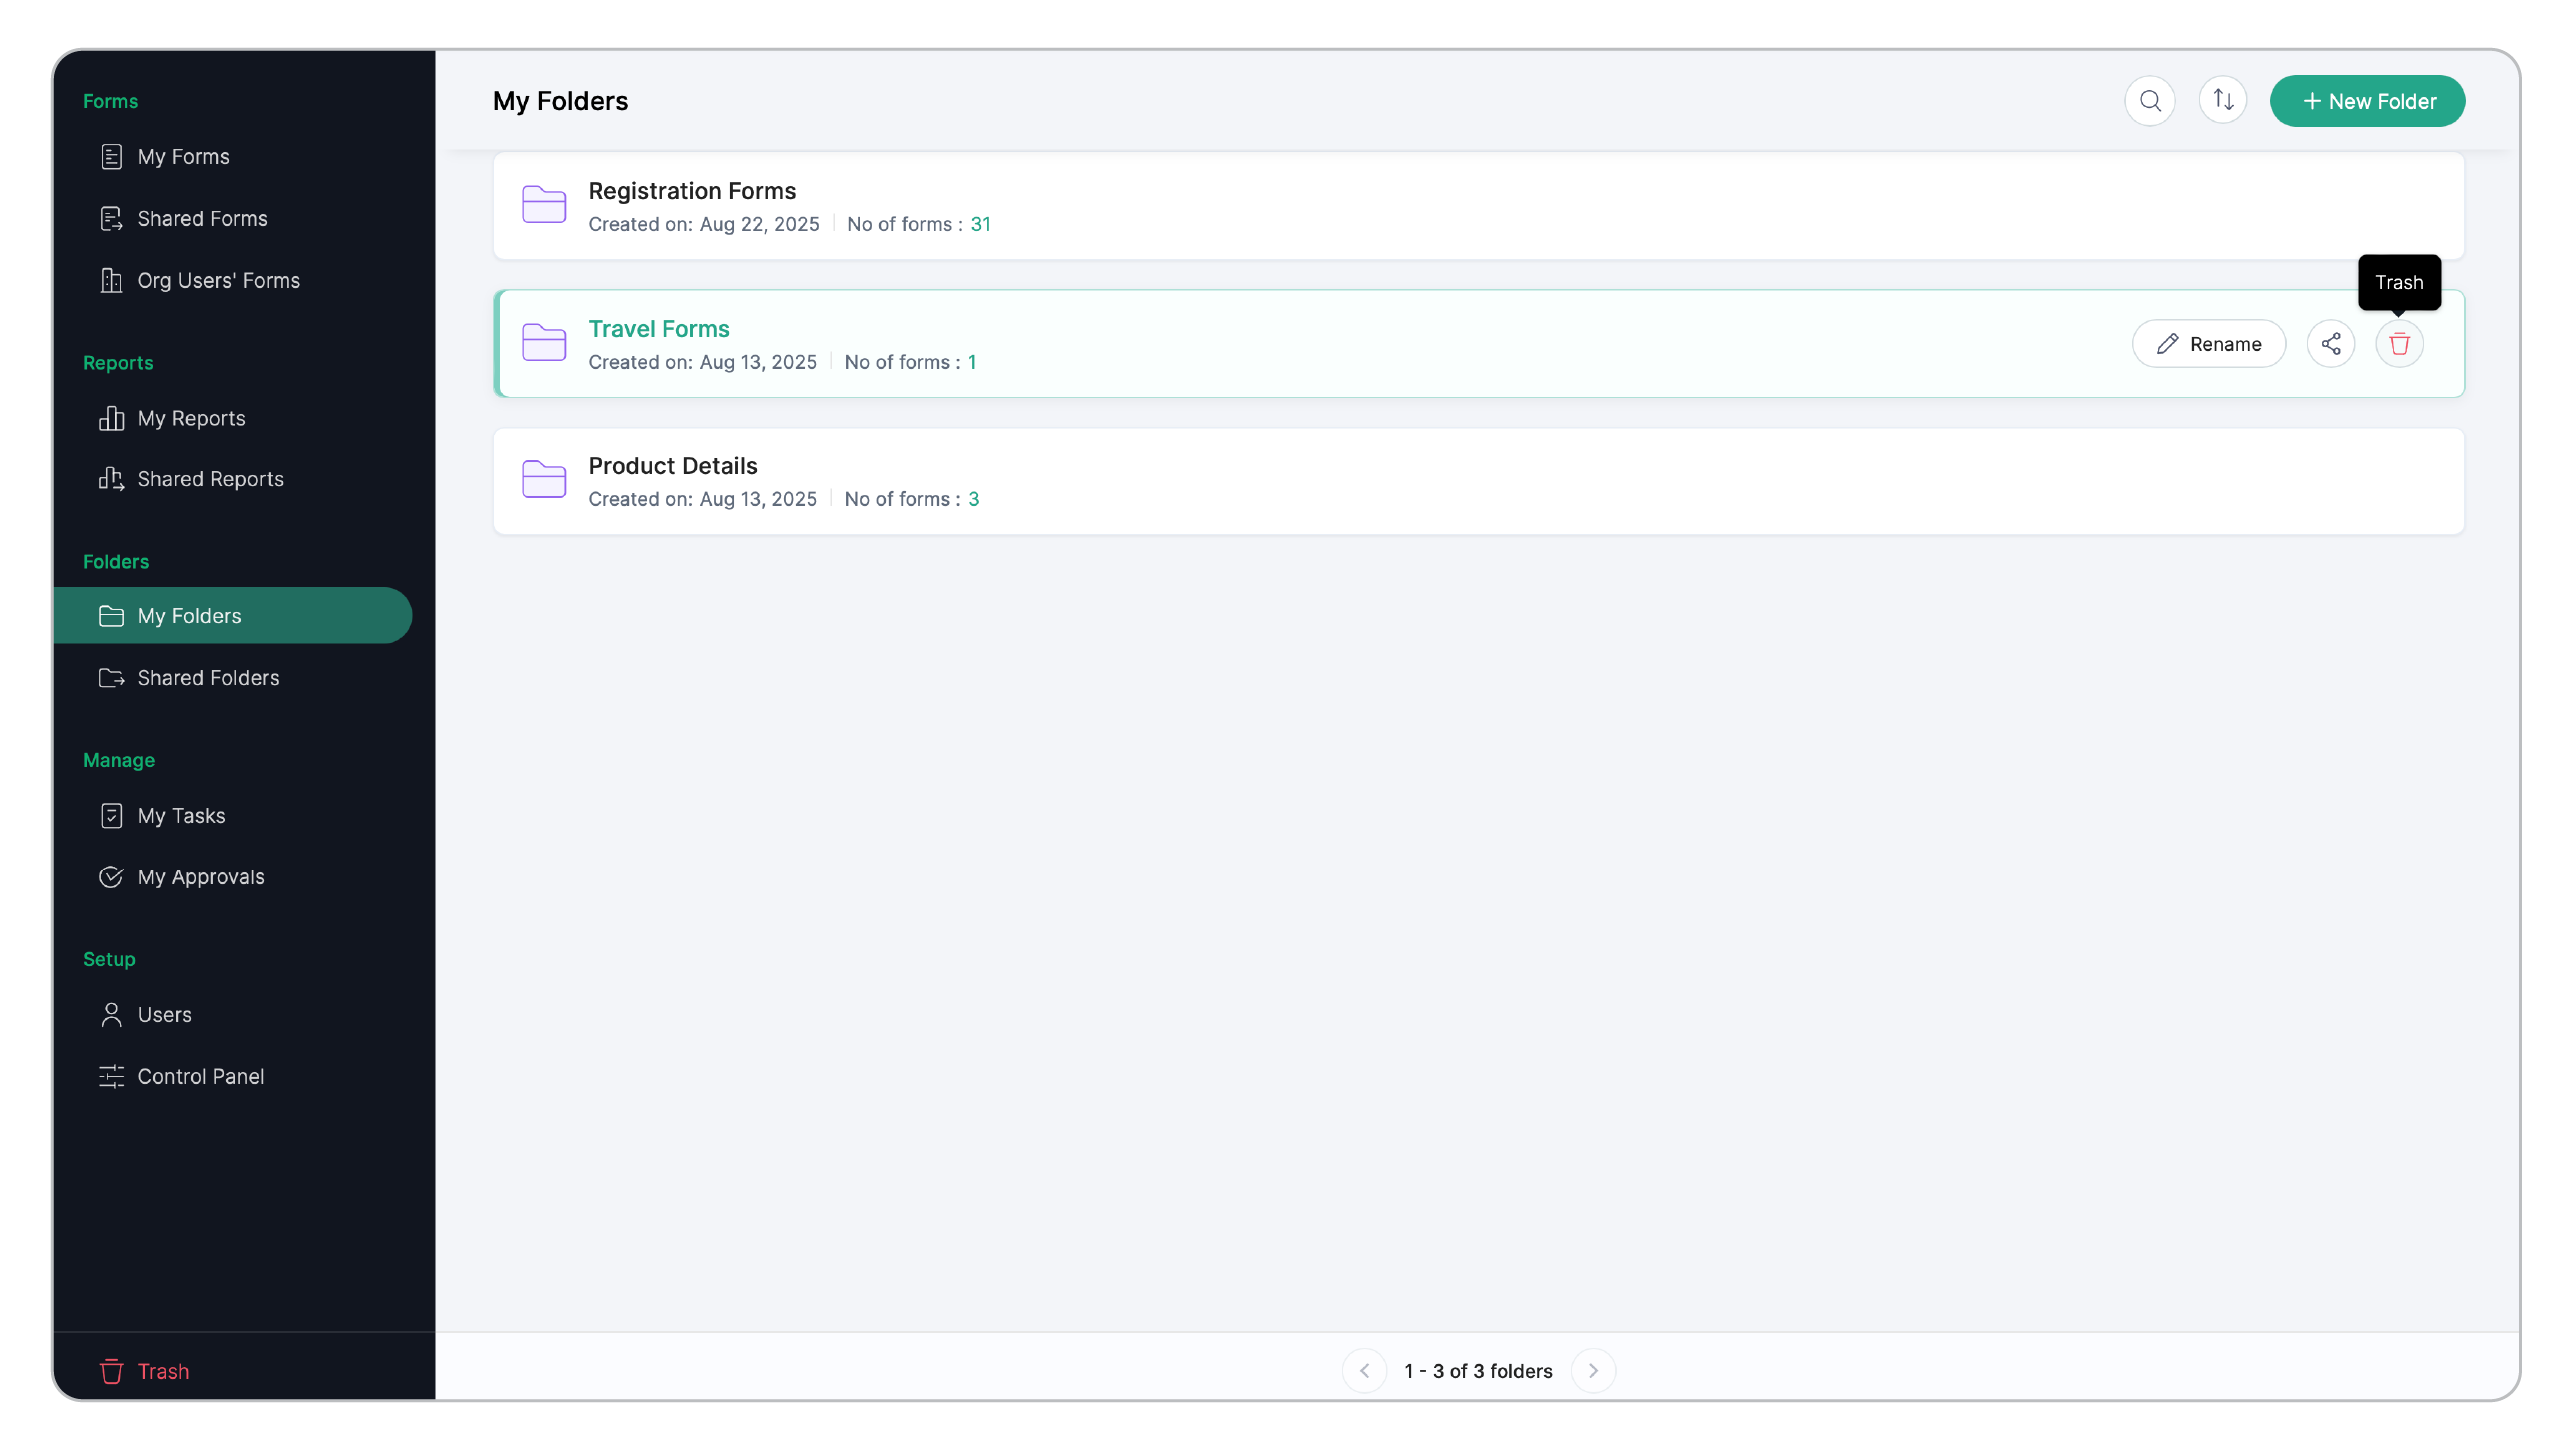Click the search icon in header
Image resolution: width=2573 pixels, height=1451 pixels.
tap(2149, 101)
